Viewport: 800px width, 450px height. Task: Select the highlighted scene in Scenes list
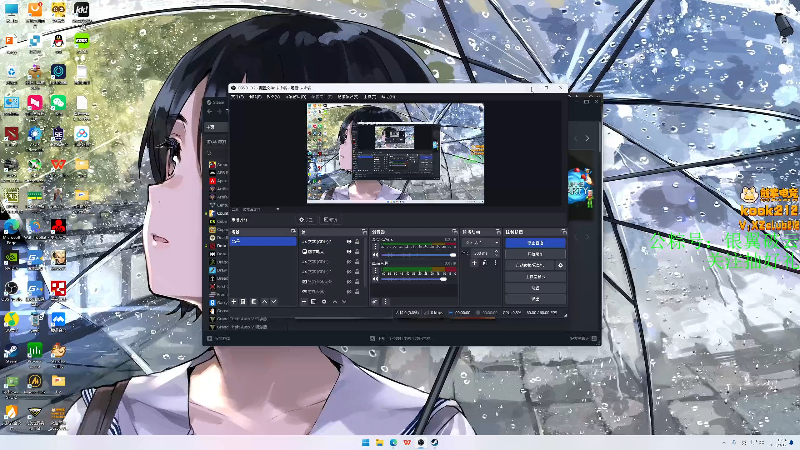pyautogui.click(x=263, y=241)
